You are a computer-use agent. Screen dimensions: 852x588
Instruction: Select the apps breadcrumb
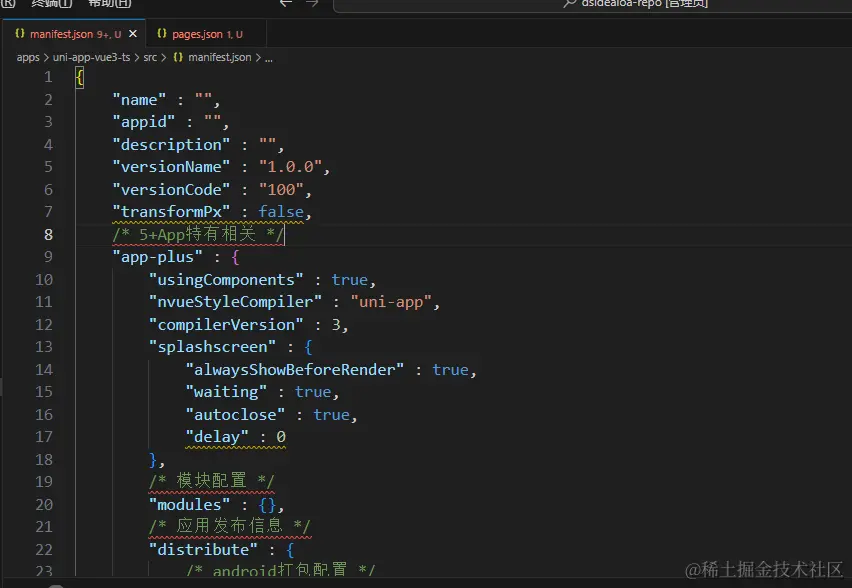pyautogui.click(x=28, y=57)
